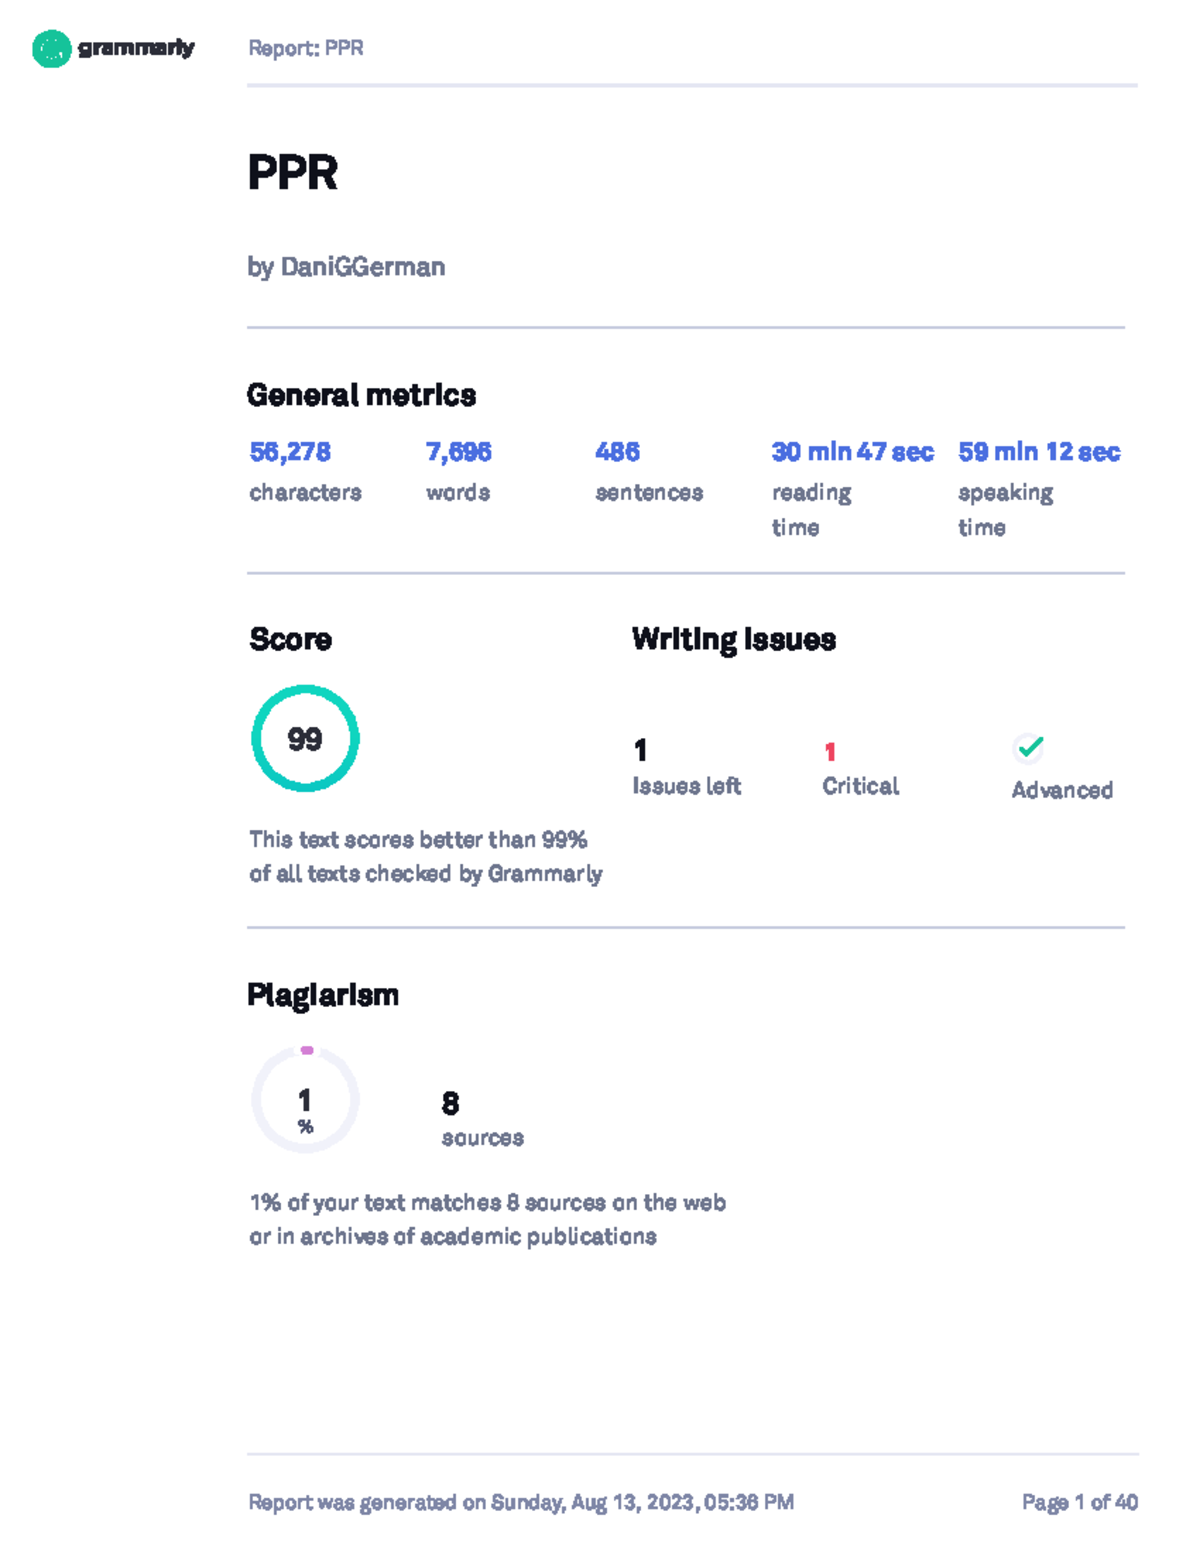Click the Report: PPR header text

click(x=305, y=48)
